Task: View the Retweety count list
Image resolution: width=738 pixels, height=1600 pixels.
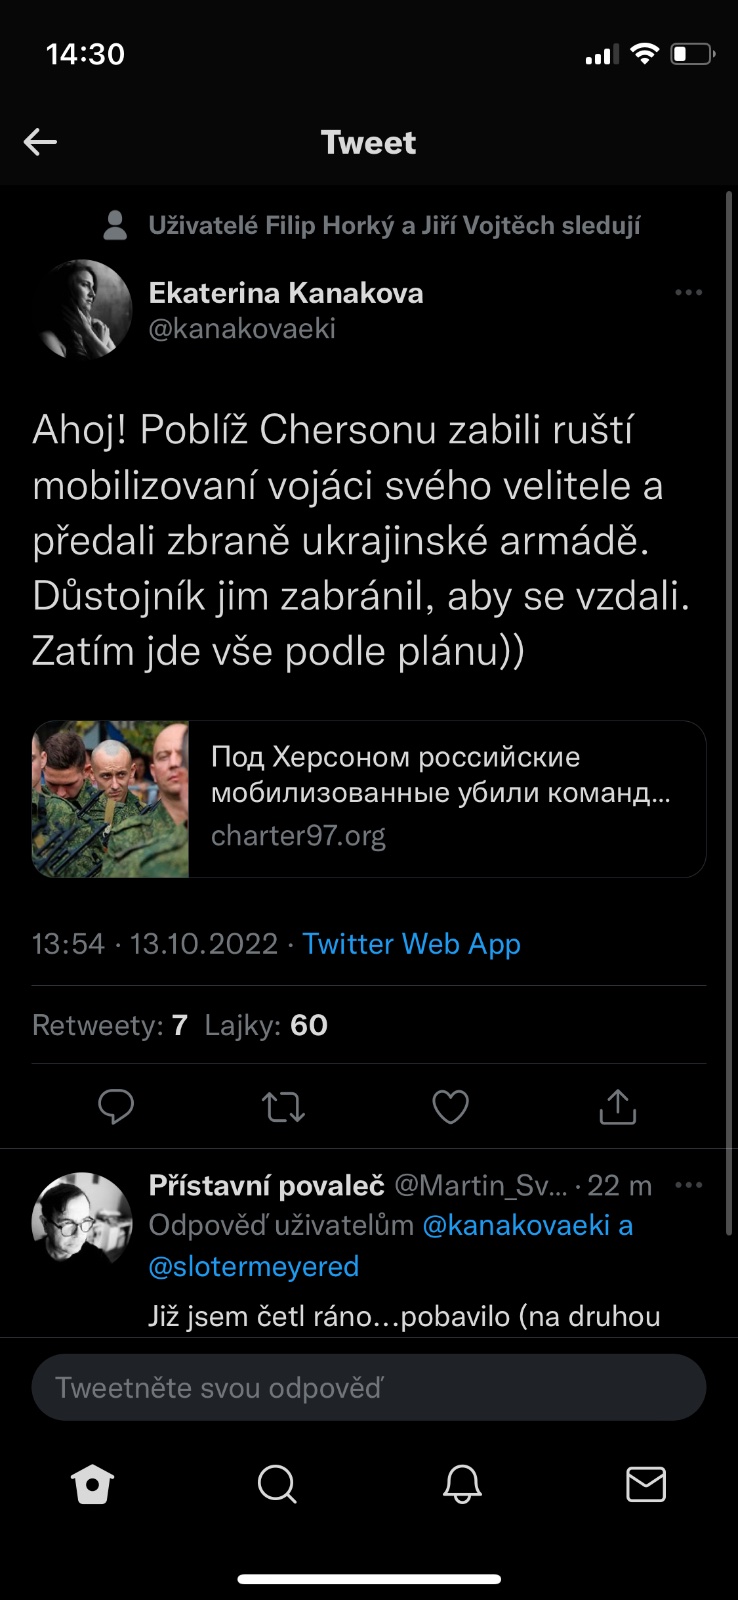Action: tap(110, 1025)
